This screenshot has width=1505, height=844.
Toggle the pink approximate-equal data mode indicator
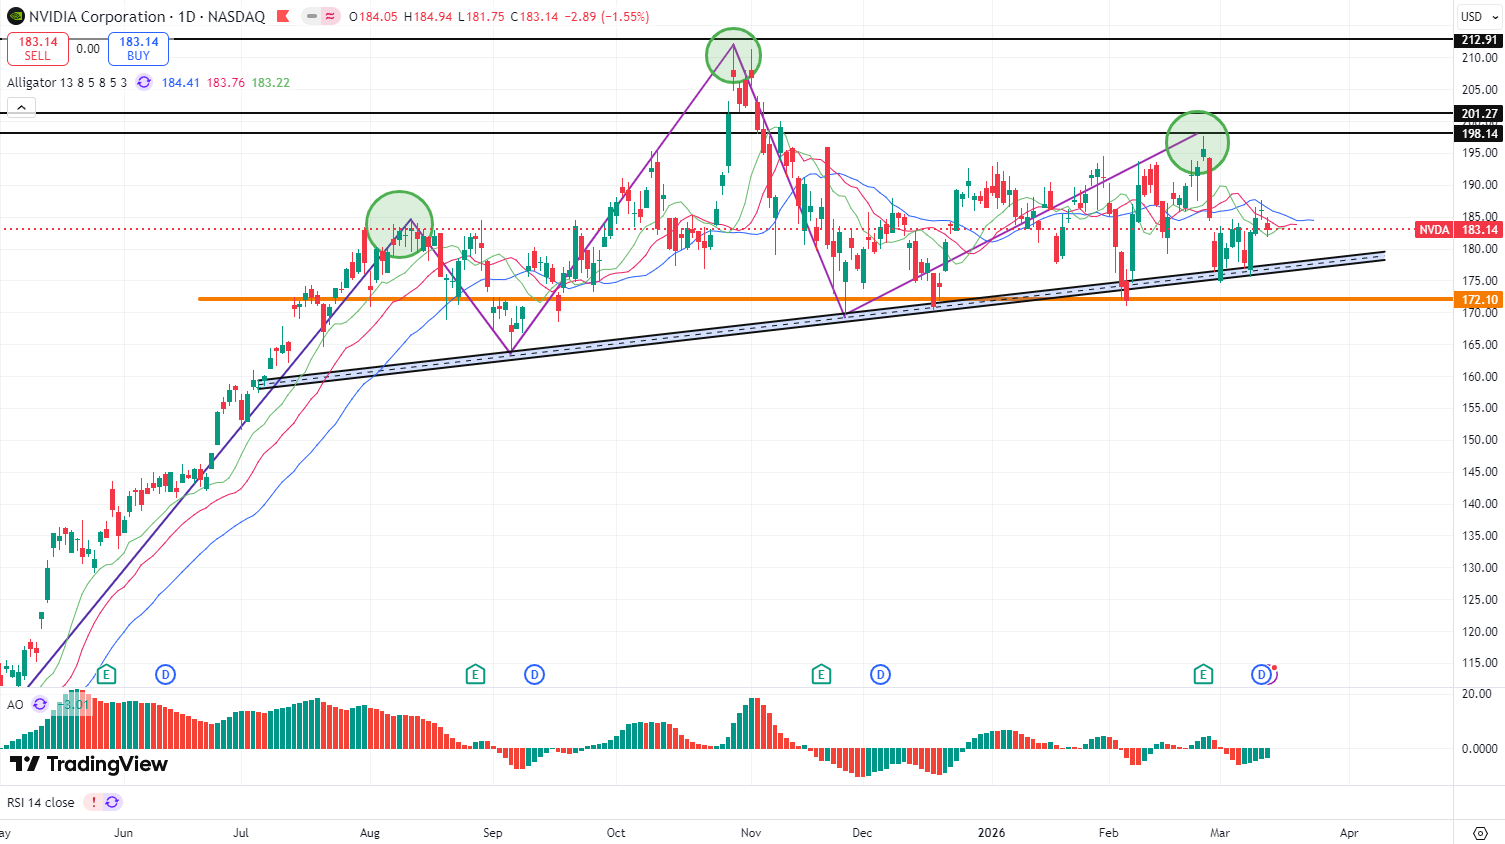coord(330,17)
